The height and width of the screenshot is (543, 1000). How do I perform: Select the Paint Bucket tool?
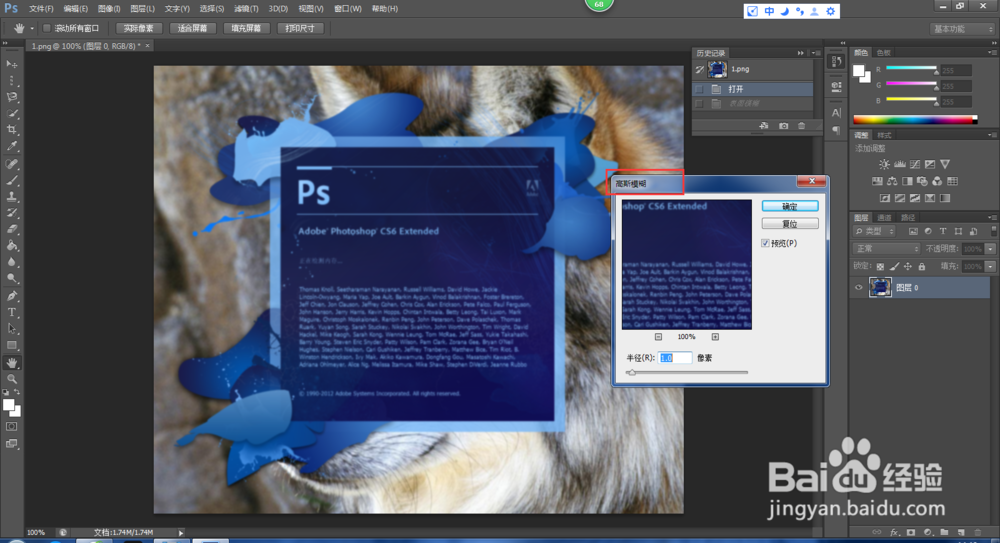[12, 246]
